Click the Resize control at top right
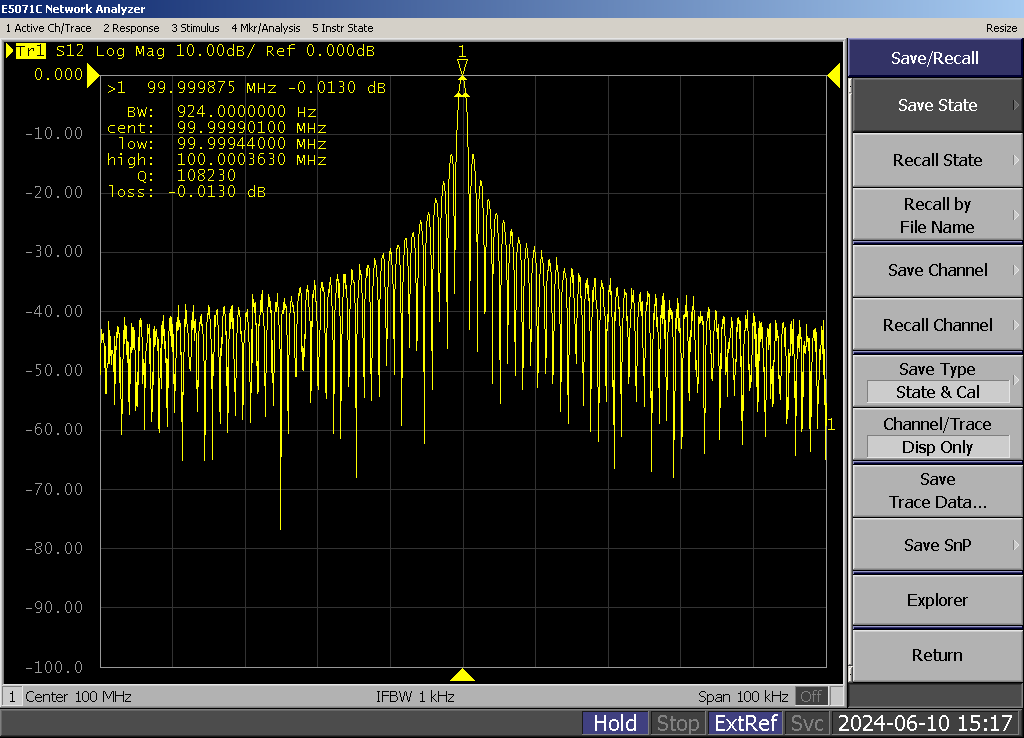1024x738 pixels. click(x=1001, y=28)
